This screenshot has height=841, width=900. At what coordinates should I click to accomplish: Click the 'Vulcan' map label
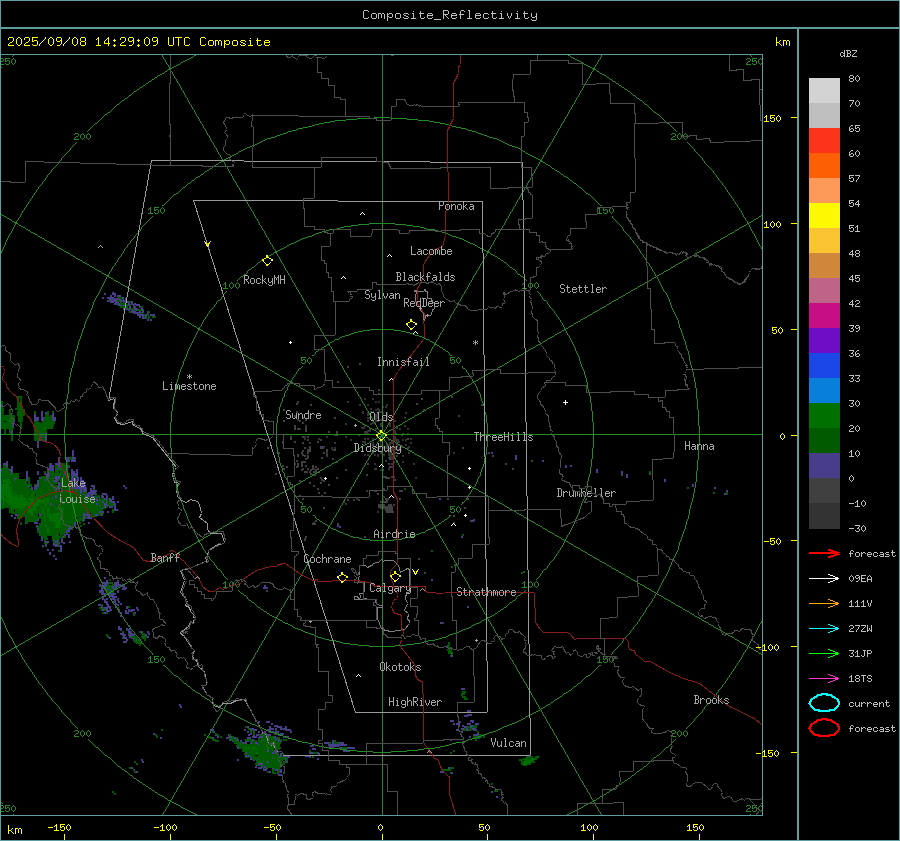tap(509, 743)
